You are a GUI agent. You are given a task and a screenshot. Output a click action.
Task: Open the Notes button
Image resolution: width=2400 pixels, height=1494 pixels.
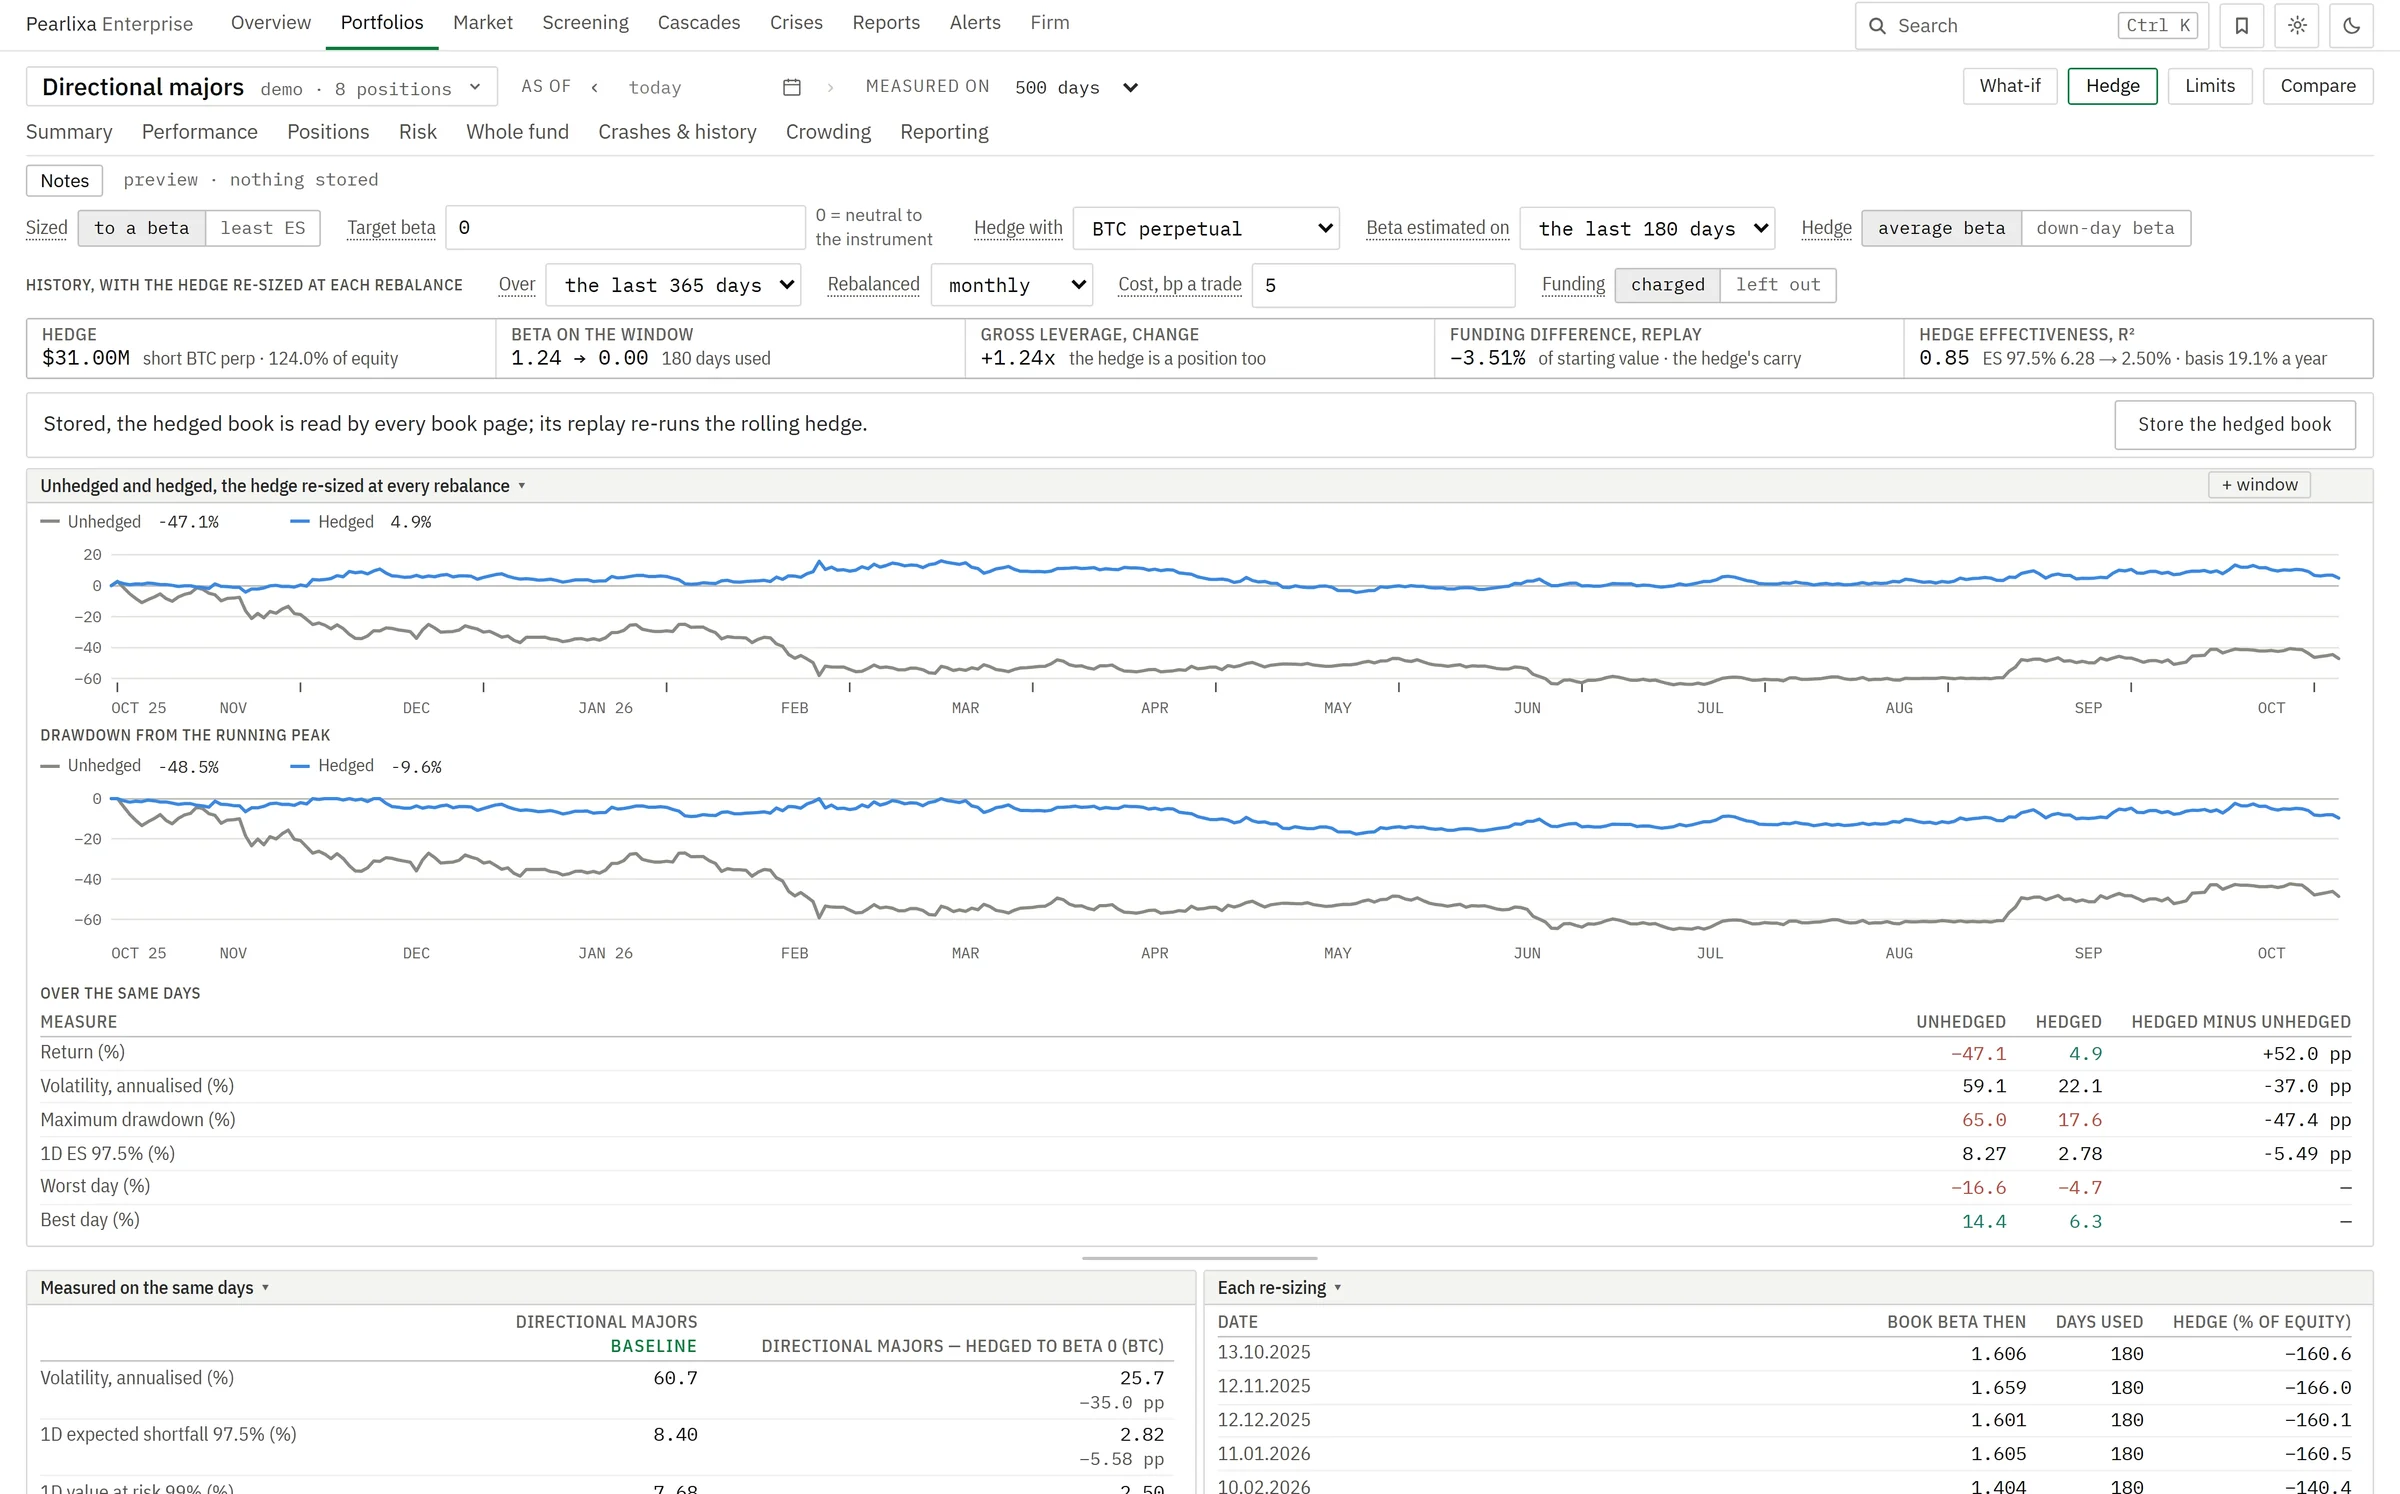coord(64,181)
